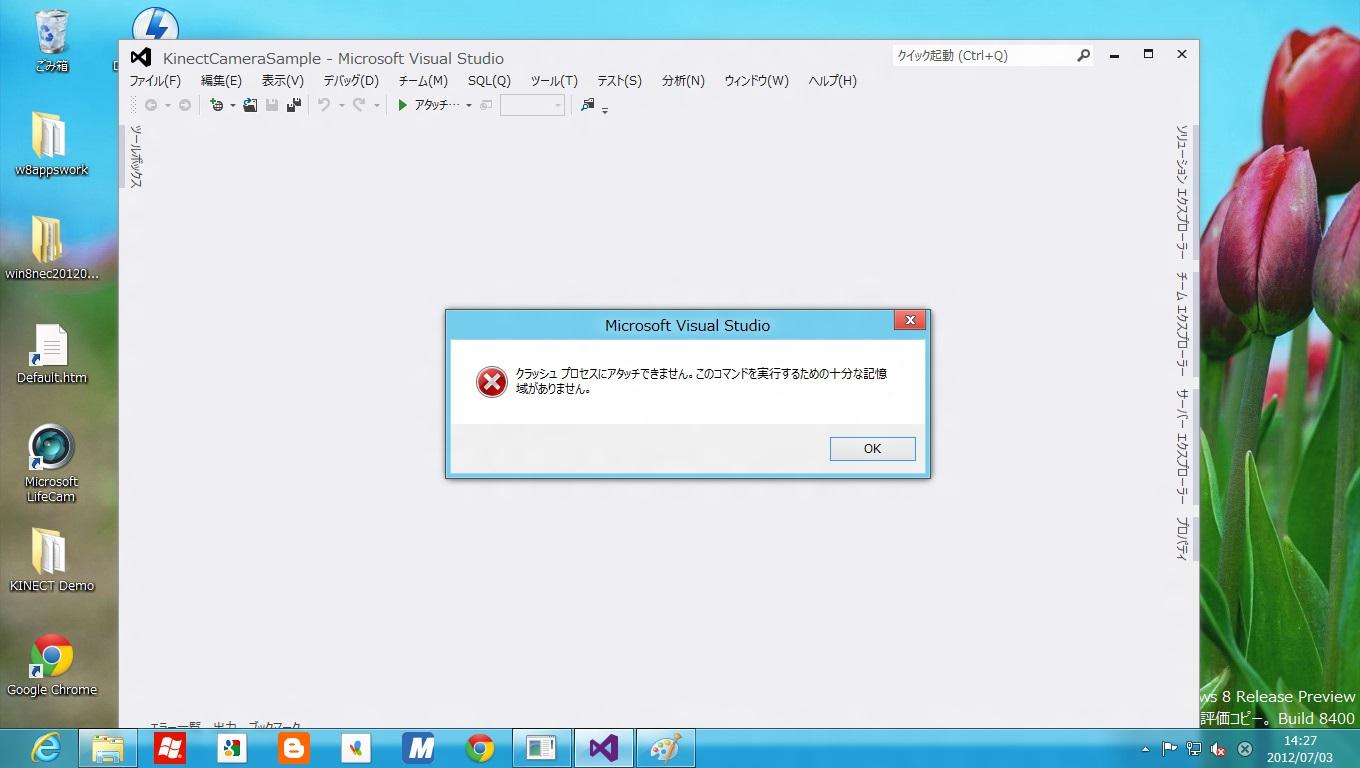1360x768 pixels.
Task: Click the Save All toolbar icon
Action: click(294, 105)
